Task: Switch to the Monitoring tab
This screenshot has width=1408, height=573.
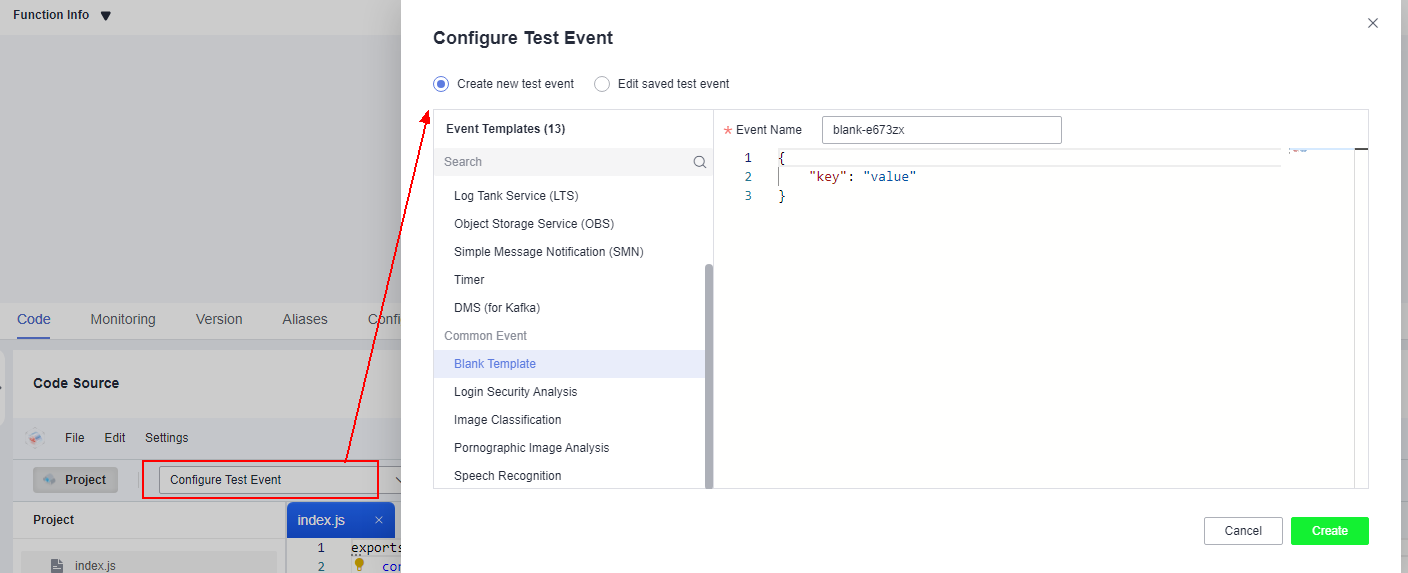Action: [123, 320]
